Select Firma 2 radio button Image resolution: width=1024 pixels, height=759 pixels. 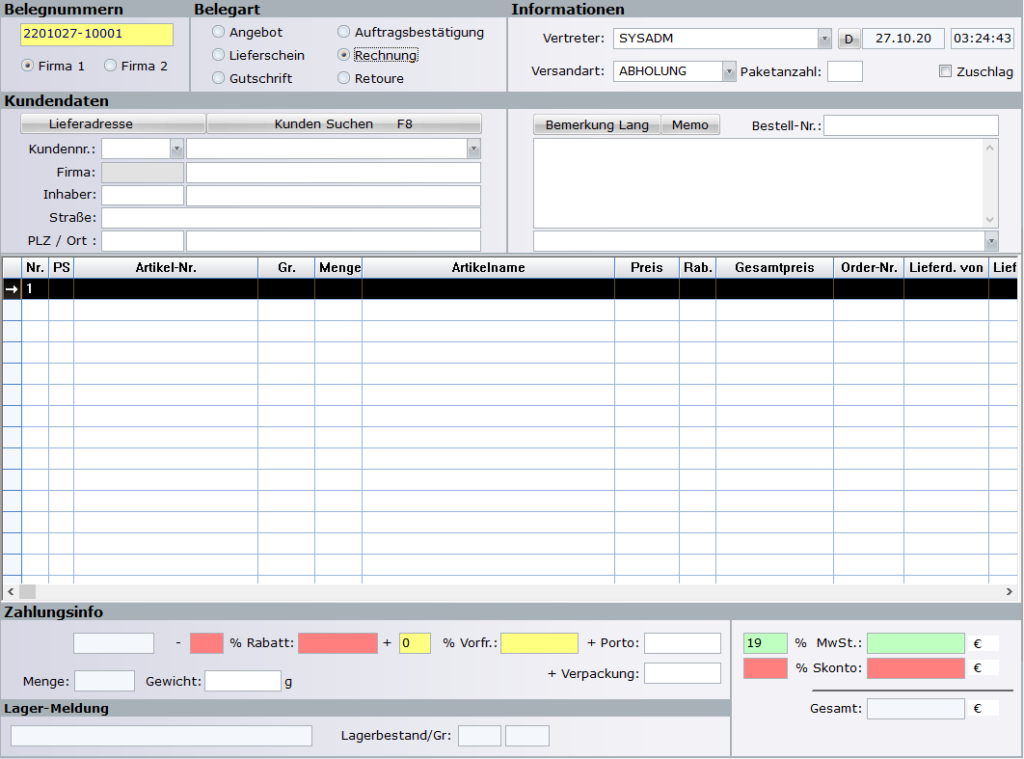111,66
